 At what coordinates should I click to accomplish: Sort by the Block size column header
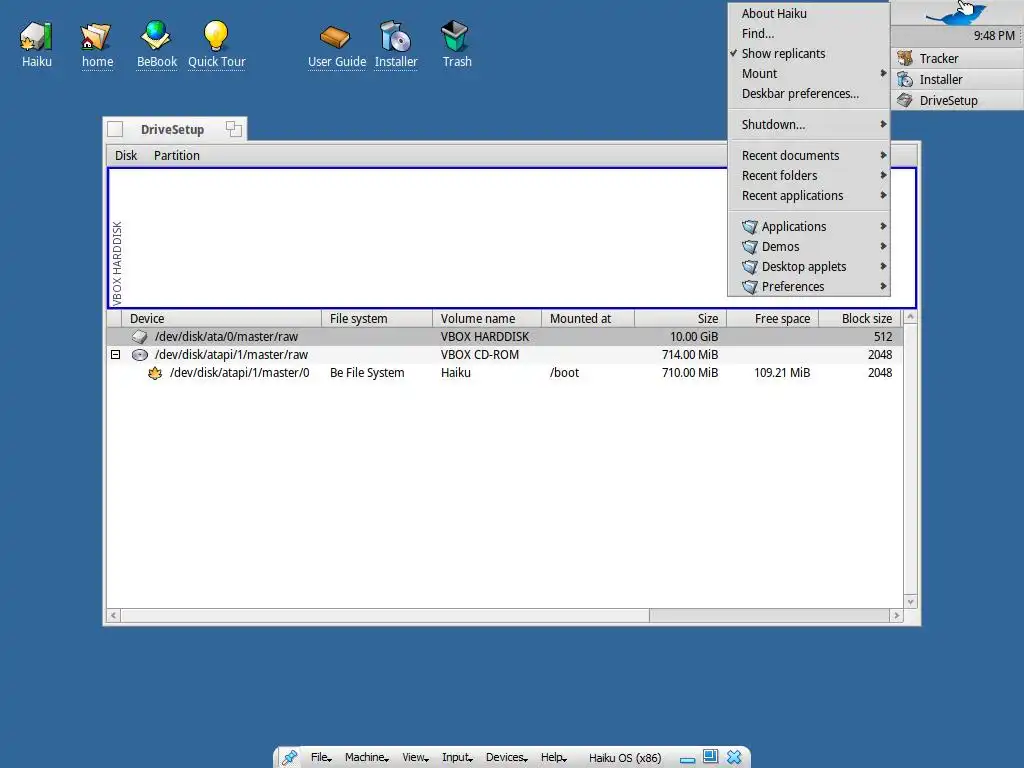tap(860, 319)
